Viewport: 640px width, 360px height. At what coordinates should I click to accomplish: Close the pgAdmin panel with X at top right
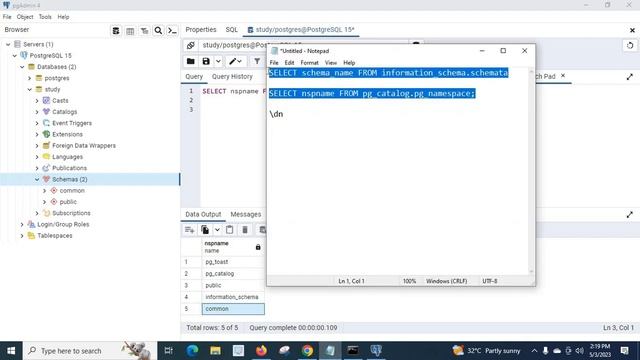[632, 30]
